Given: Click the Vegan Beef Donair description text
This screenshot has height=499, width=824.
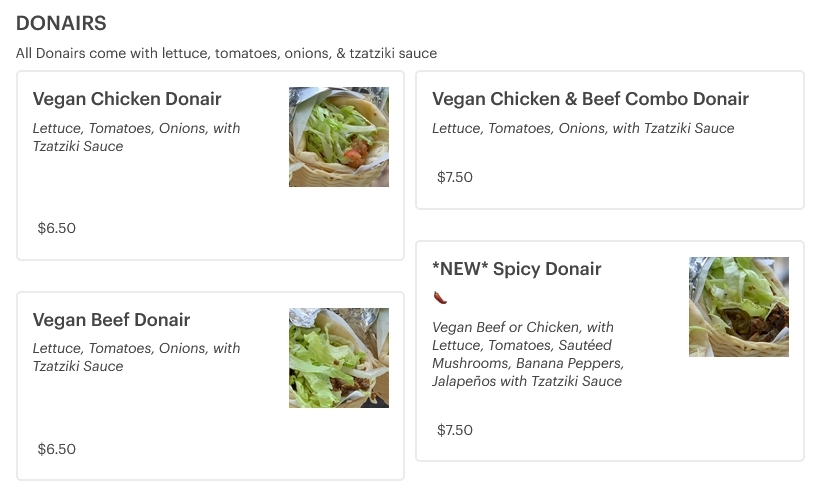Looking at the screenshot, I should pos(136,357).
